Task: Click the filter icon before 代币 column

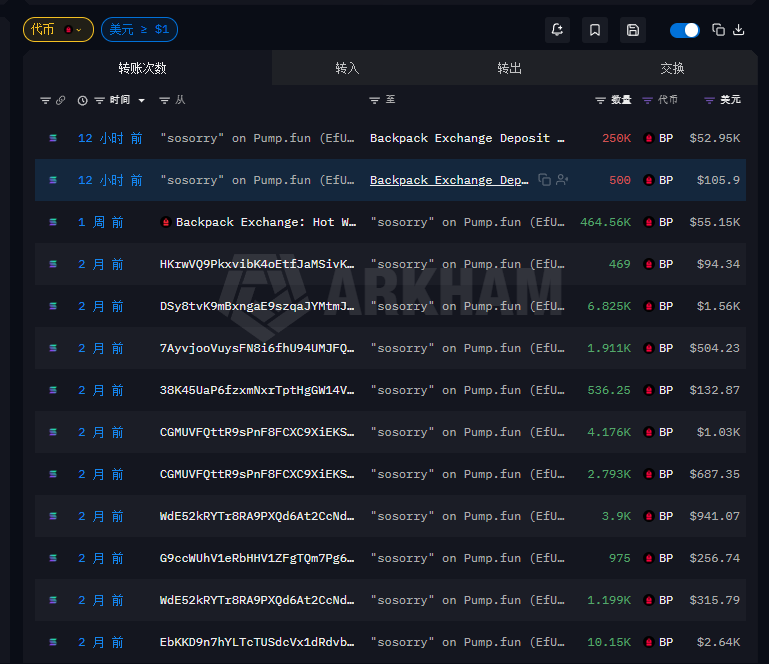Action: click(647, 101)
